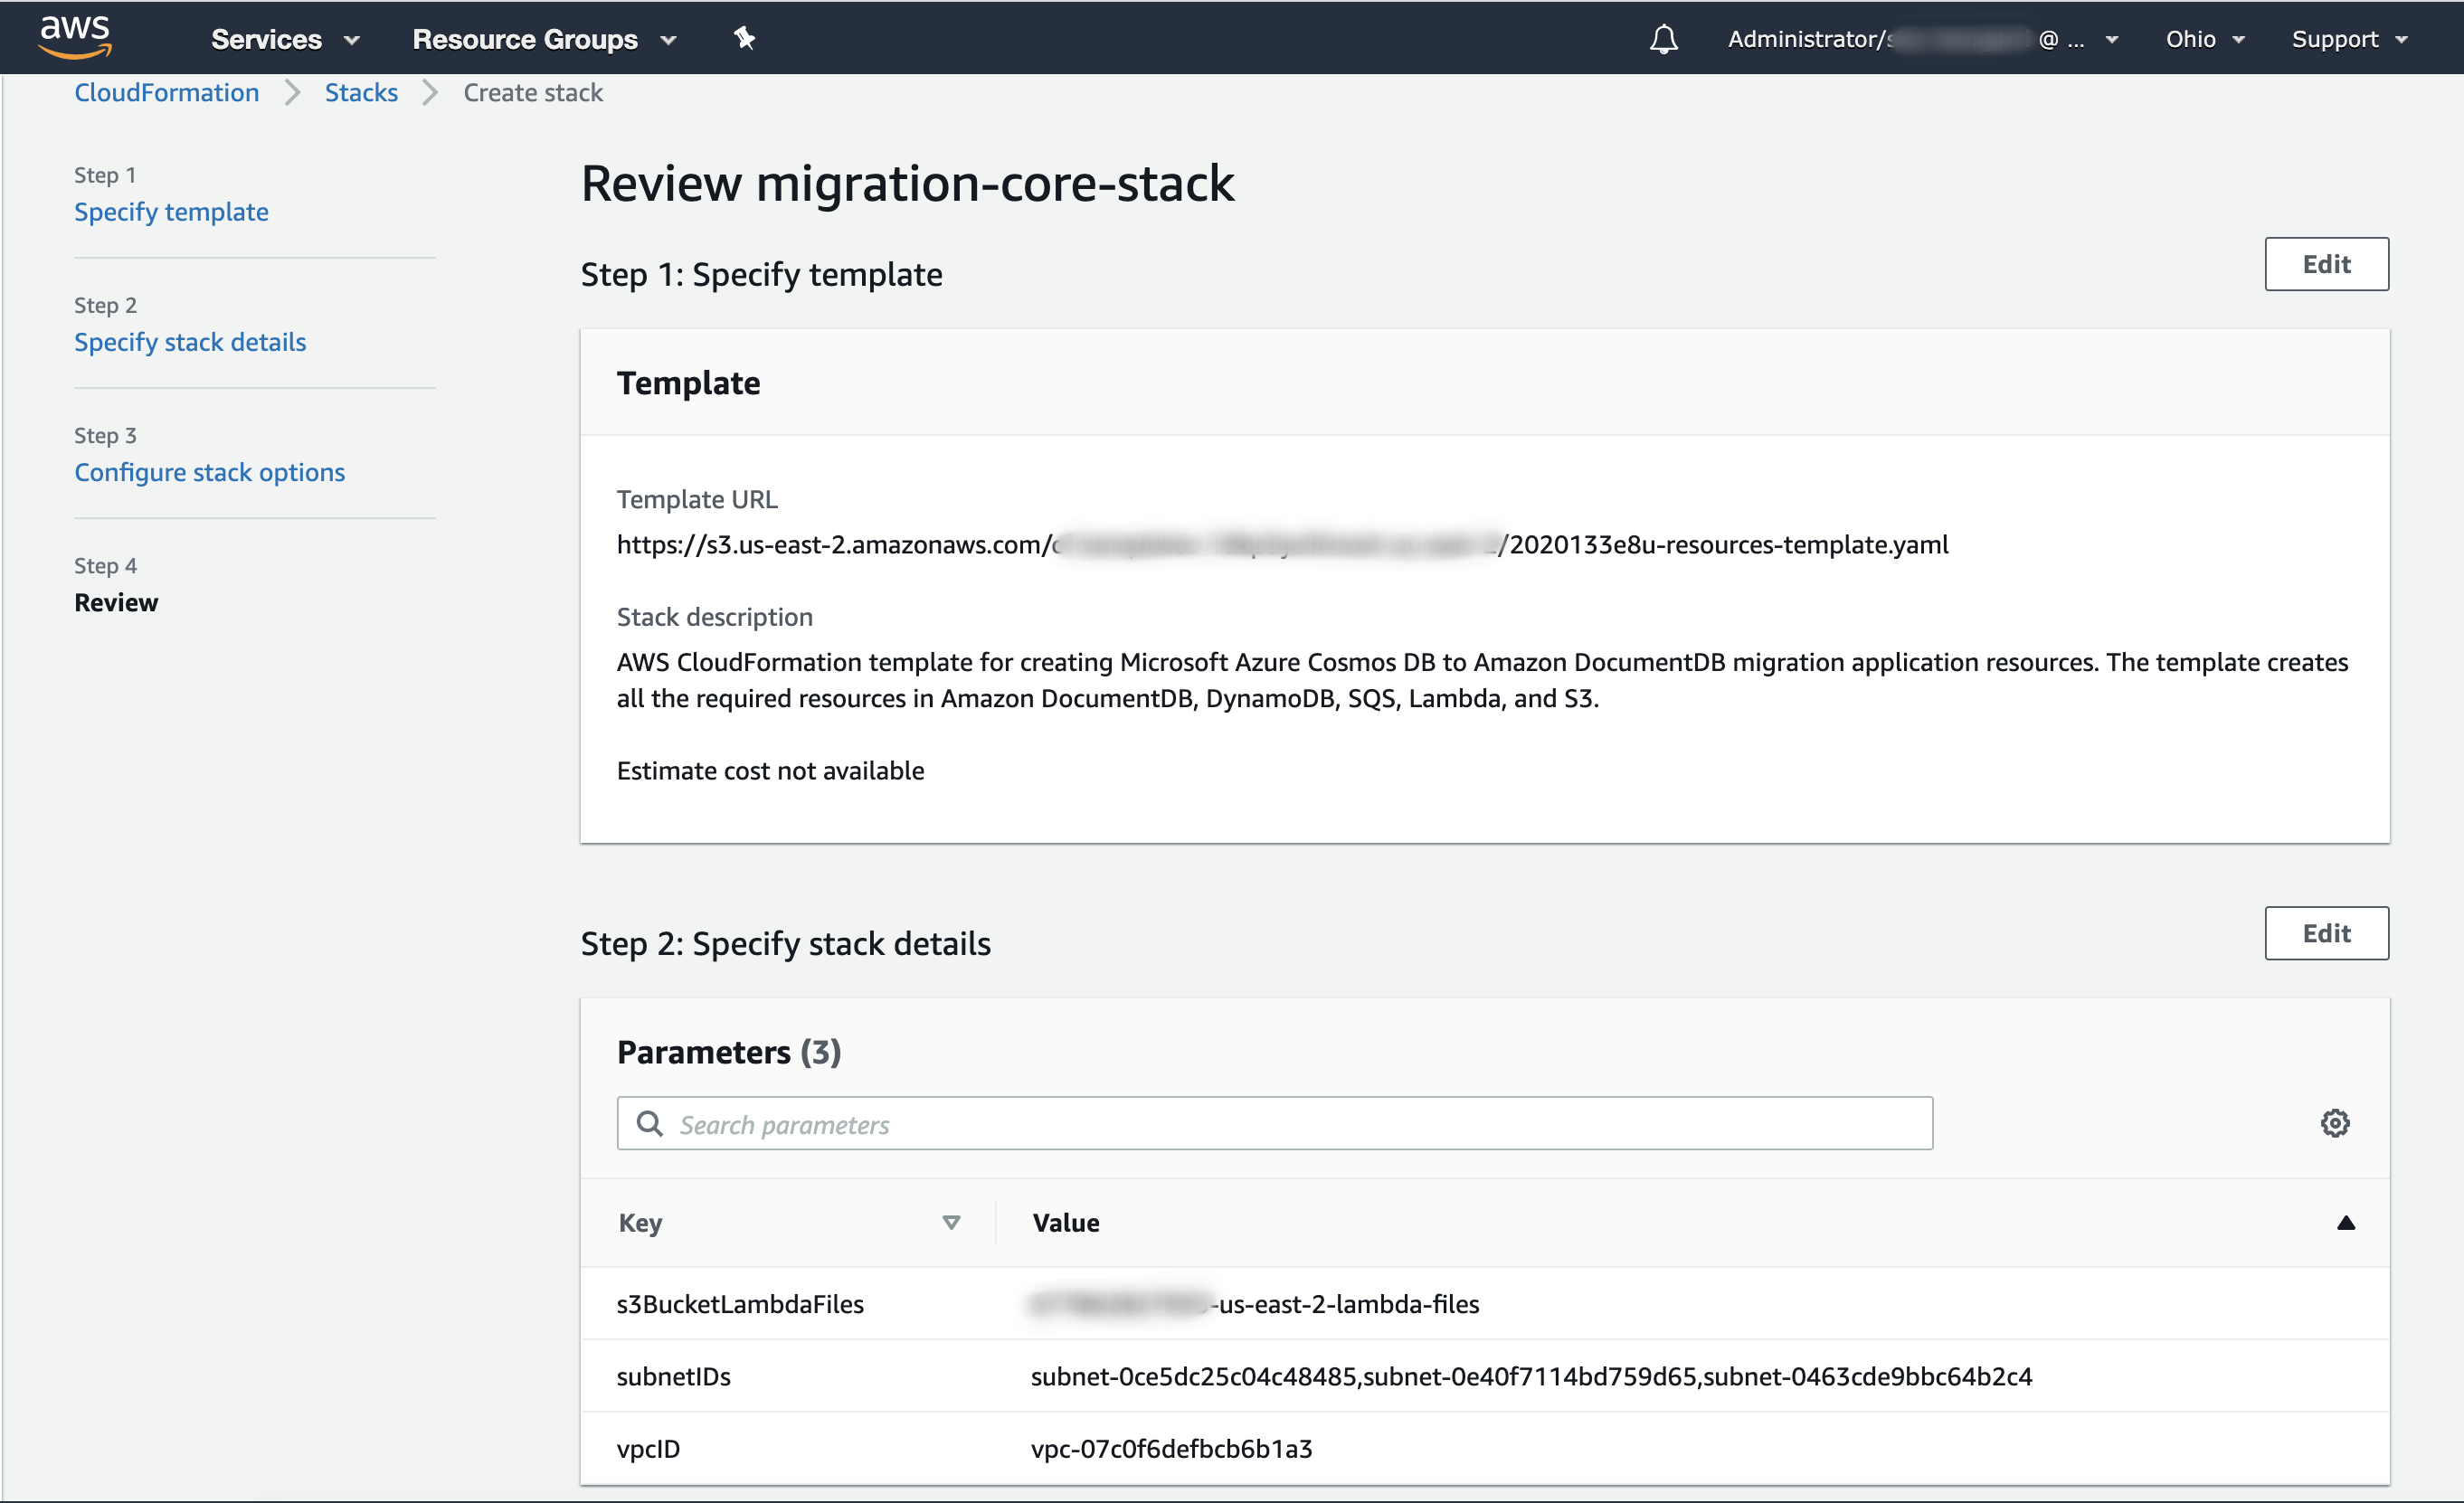The height and width of the screenshot is (1503, 2464).
Task: Click the pin shortcuts icon
Action: point(744,38)
